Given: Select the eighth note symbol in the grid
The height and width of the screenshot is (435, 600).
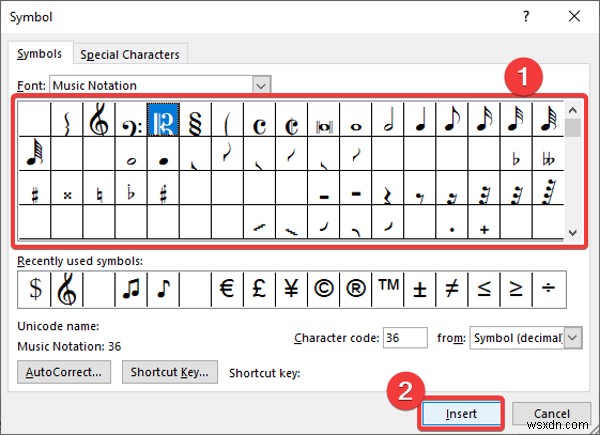Looking at the screenshot, I should click(452, 119).
